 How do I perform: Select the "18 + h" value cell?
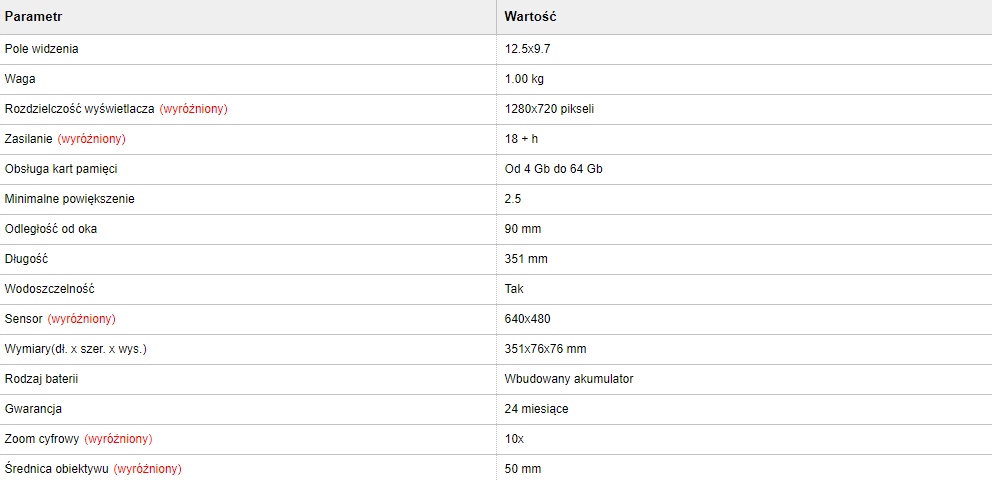[x=522, y=139]
